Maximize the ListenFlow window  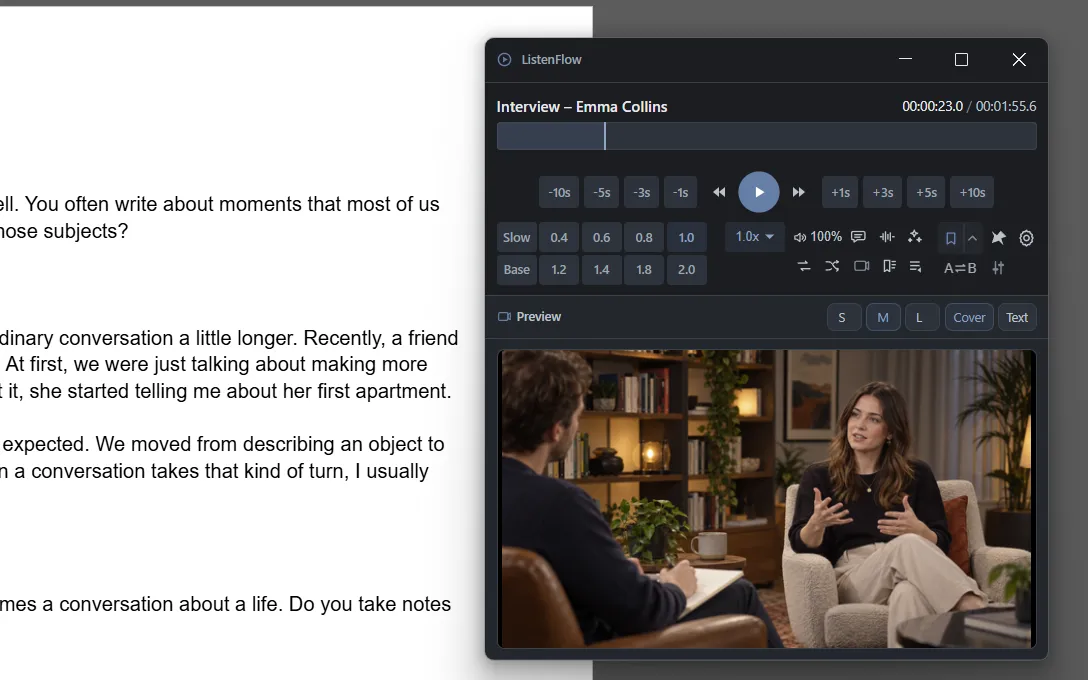coord(961,60)
